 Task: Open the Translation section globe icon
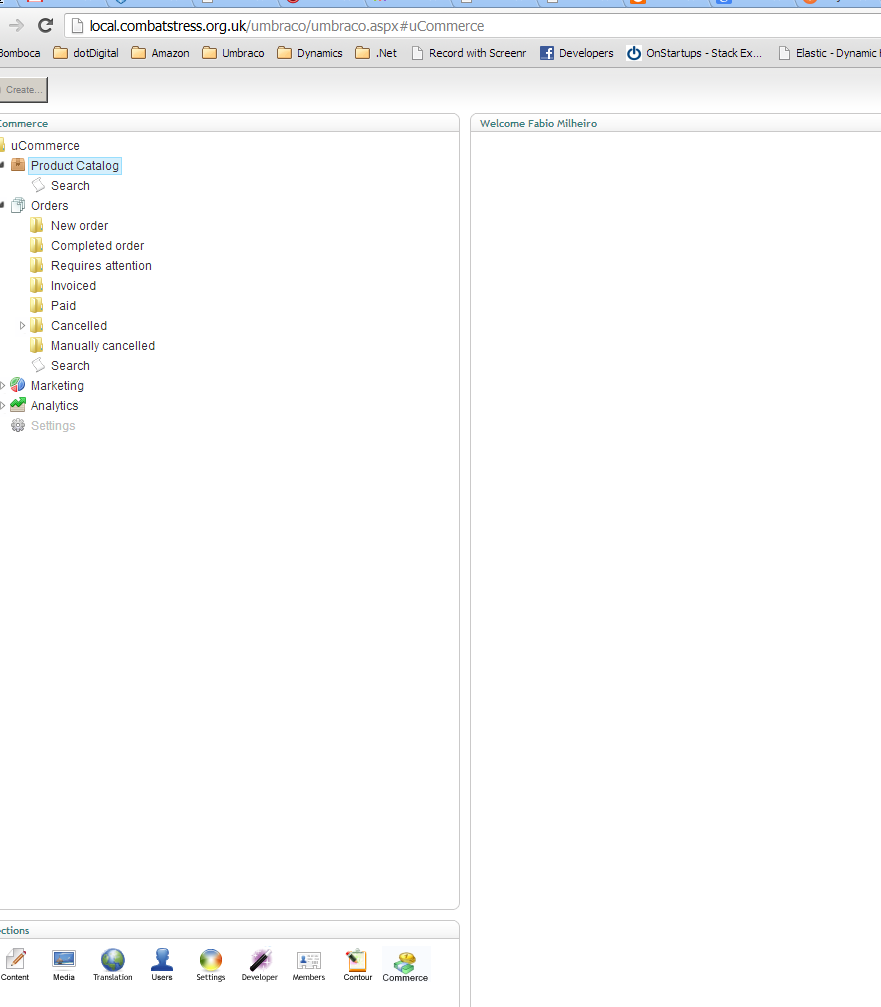pyautogui.click(x=112, y=959)
